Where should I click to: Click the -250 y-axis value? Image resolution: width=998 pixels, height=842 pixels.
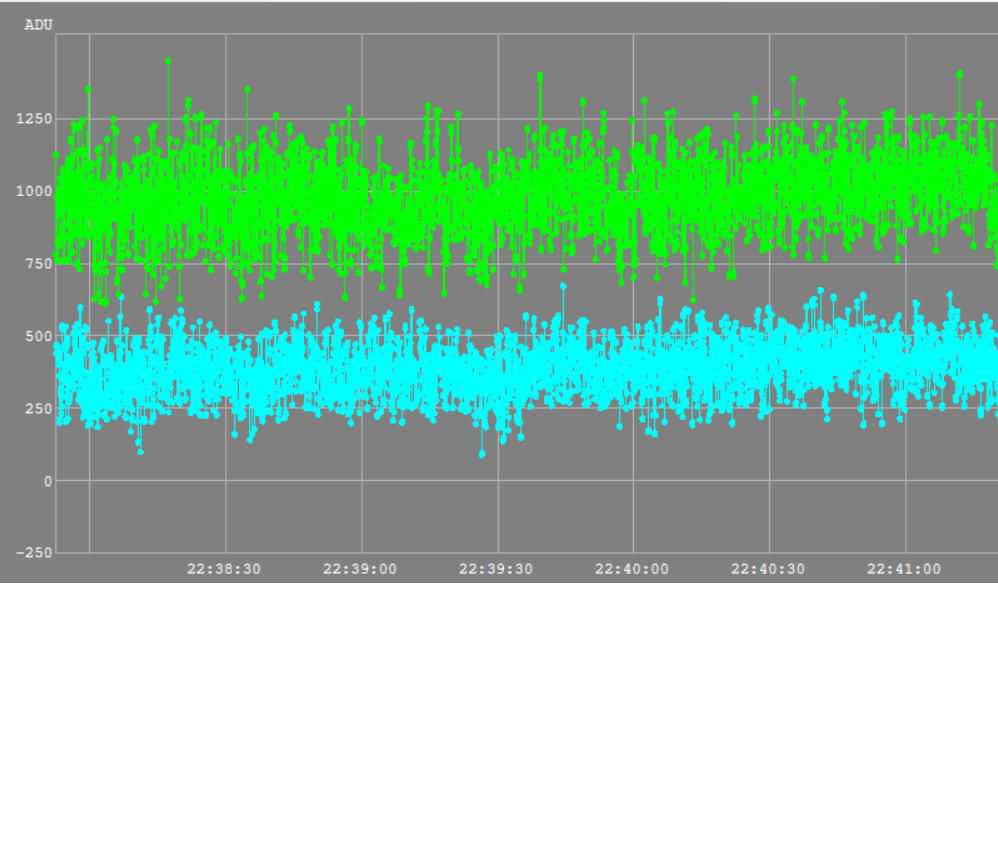(x=34, y=553)
